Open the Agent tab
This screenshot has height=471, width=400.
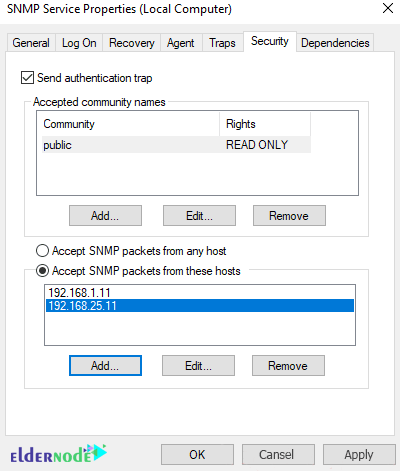click(x=181, y=43)
